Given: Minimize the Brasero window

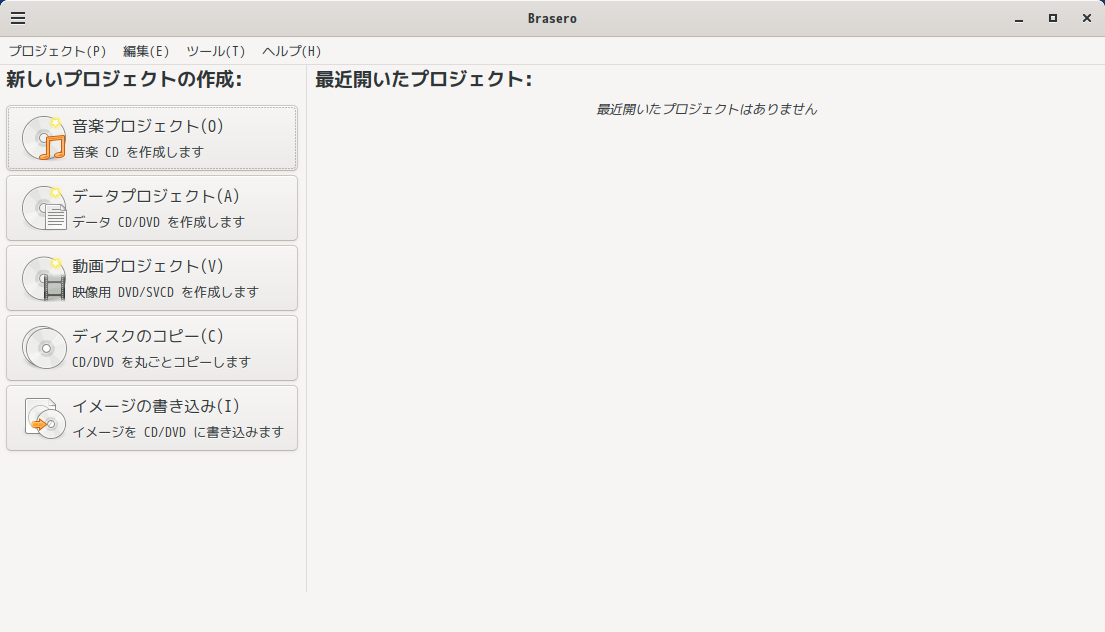Looking at the screenshot, I should coord(1019,18).
